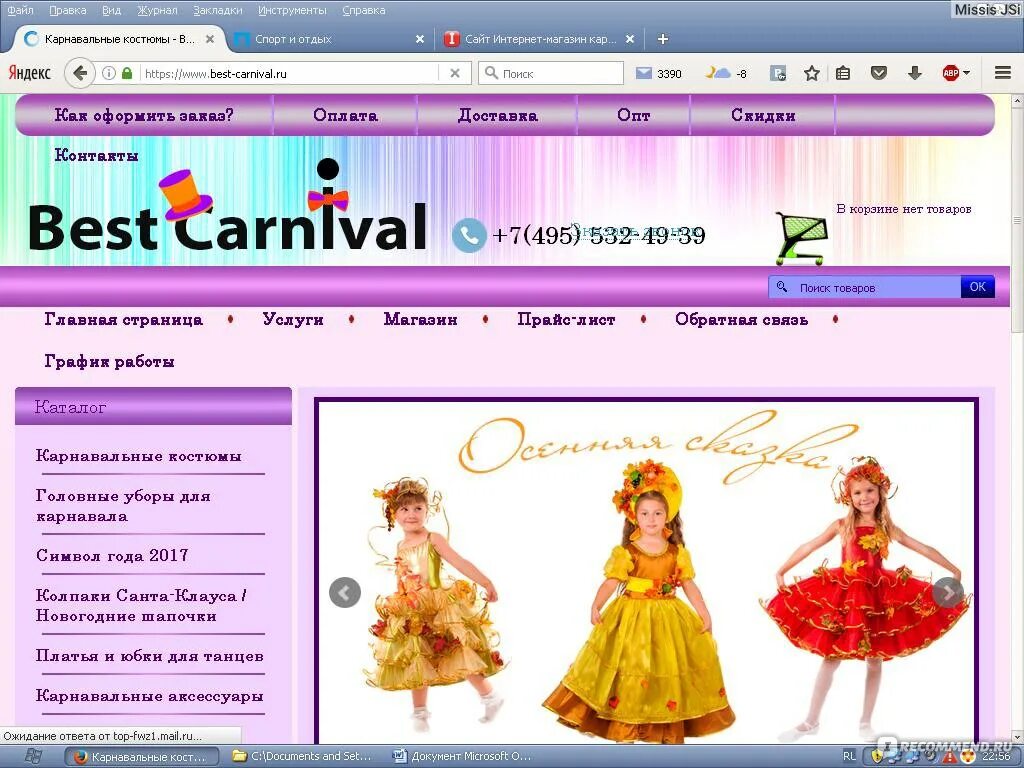Screen dimensions: 1024x768
Task: Open Платья и юбки для танцев category
Action: 150,656
